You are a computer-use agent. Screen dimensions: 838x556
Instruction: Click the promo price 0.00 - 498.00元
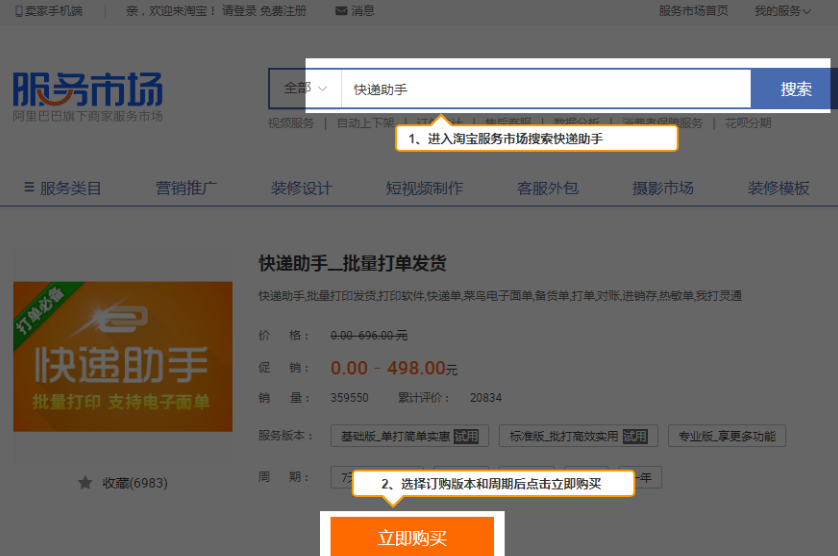pos(394,368)
